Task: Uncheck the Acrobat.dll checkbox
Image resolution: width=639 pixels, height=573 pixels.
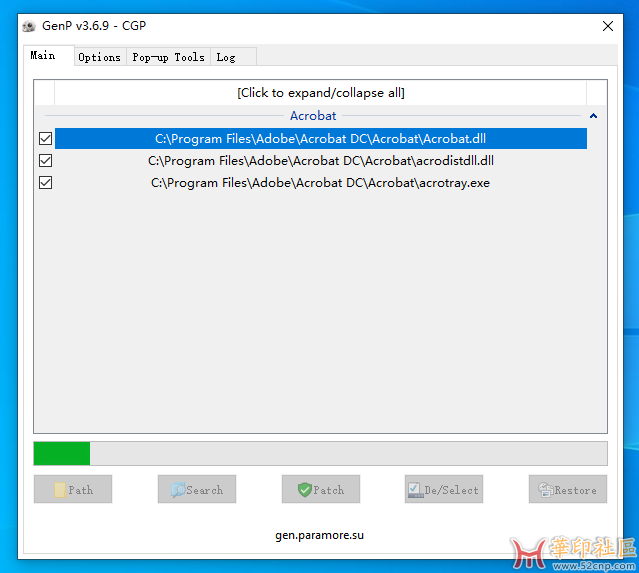Action: point(46,139)
